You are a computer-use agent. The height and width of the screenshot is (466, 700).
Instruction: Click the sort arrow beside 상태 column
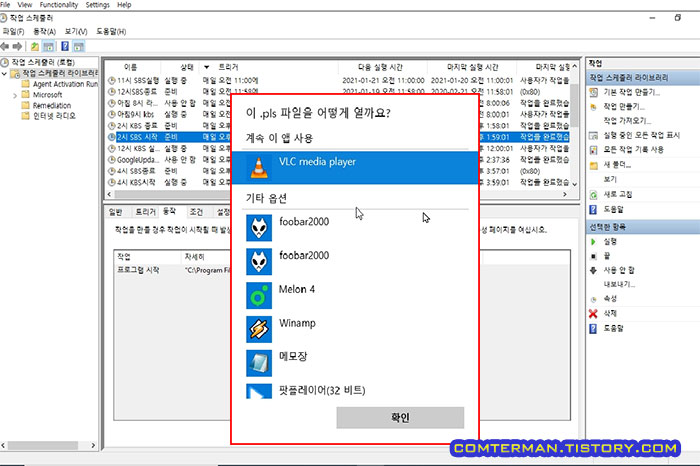point(206,67)
